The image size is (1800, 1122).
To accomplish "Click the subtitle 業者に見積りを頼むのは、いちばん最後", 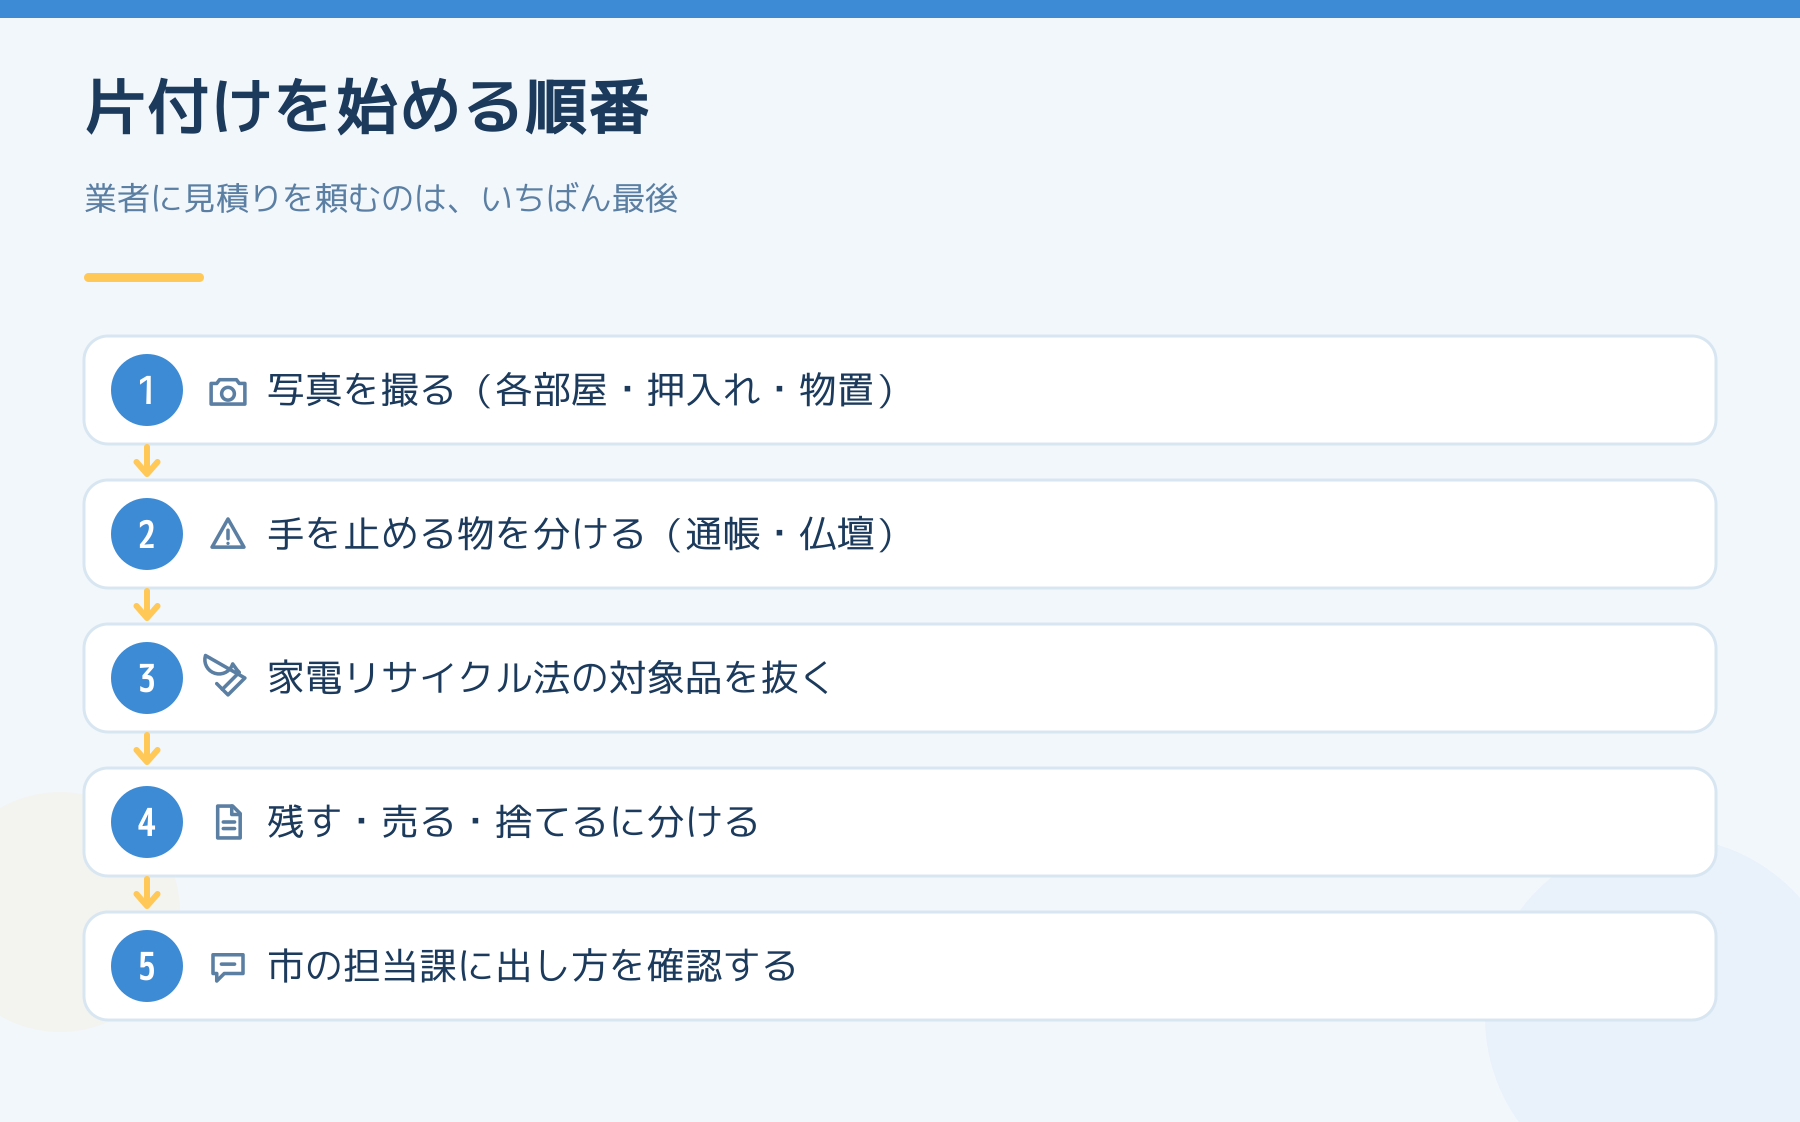I will click(x=381, y=198).
